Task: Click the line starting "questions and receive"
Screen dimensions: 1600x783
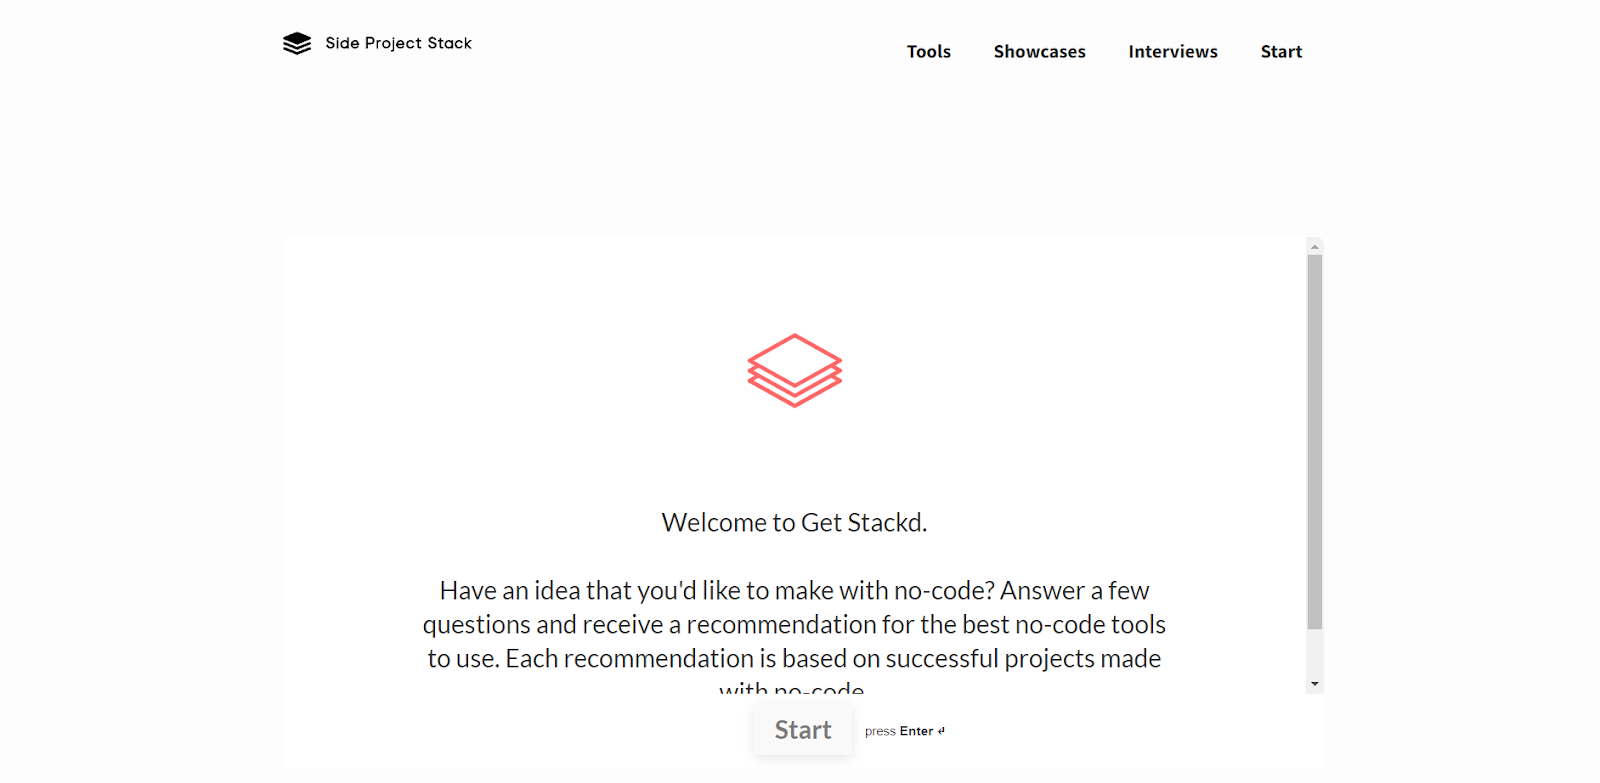Action: pyautogui.click(x=795, y=625)
